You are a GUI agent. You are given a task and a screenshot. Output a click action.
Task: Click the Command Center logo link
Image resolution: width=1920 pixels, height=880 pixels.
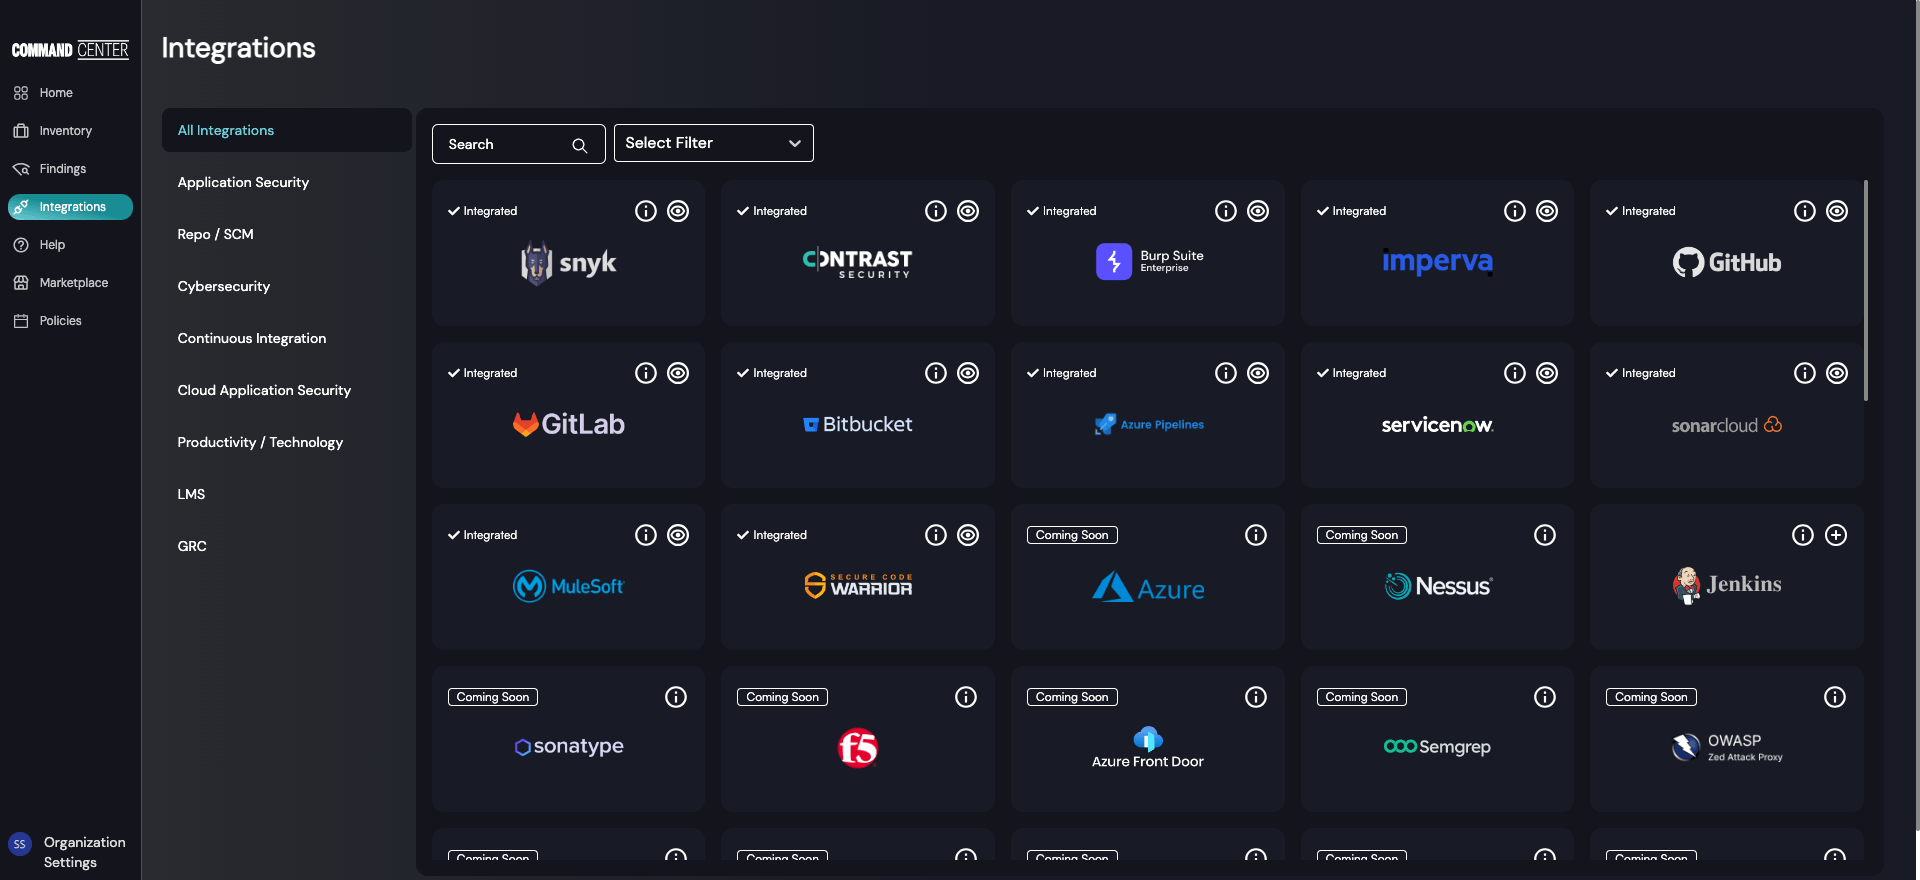(70, 50)
